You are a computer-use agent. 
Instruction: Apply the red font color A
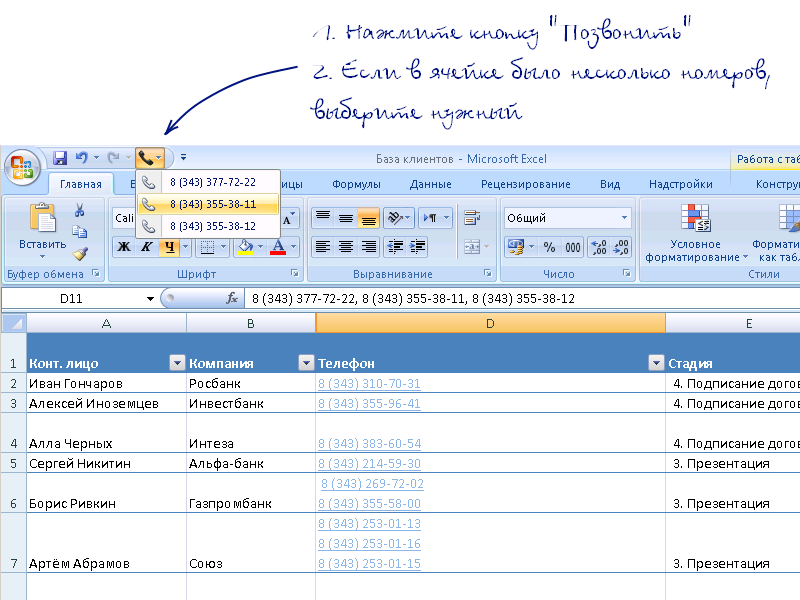point(278,247)
